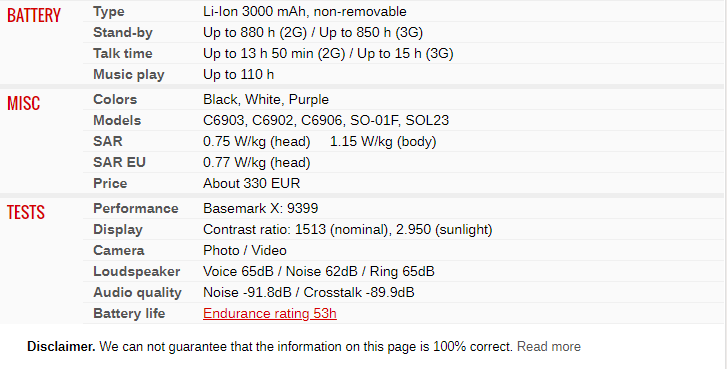The image size is (727, 369).
Task: Click the Read more disclaimer link
Action: [548, 347]
